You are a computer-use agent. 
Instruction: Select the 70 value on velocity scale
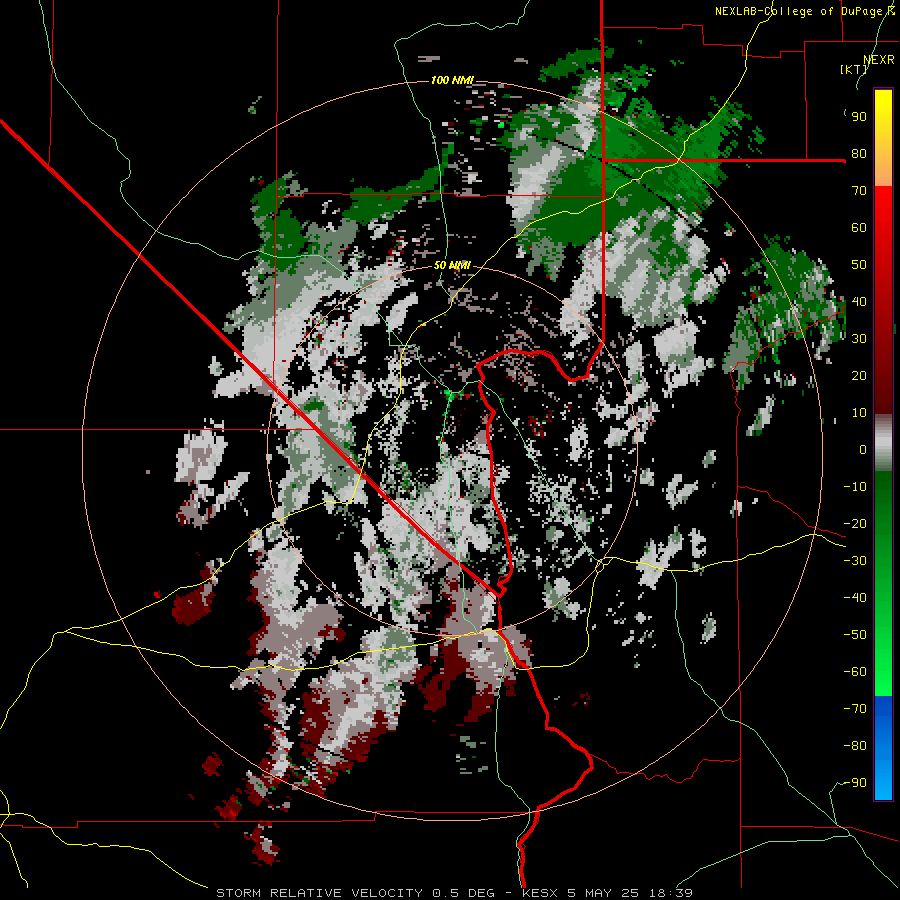(859, 191)
